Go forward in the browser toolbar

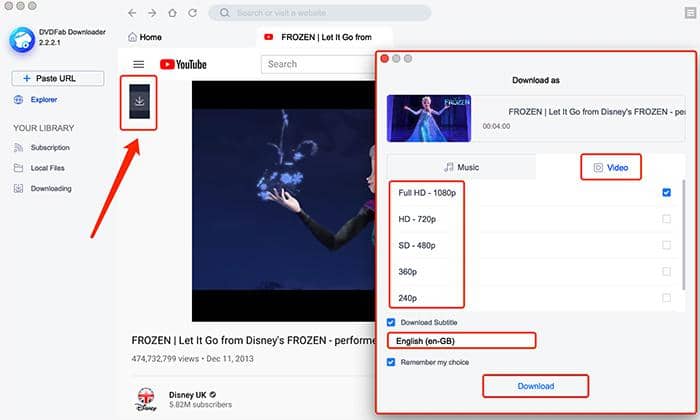pyautogui.click(x=152, y=13)
